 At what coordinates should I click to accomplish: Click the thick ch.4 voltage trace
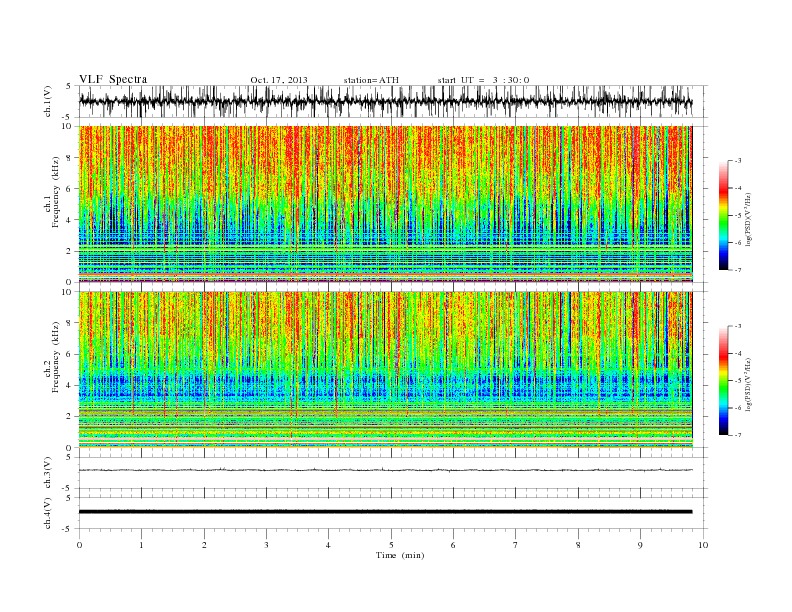pyautogui.click(x=385, y=512)
